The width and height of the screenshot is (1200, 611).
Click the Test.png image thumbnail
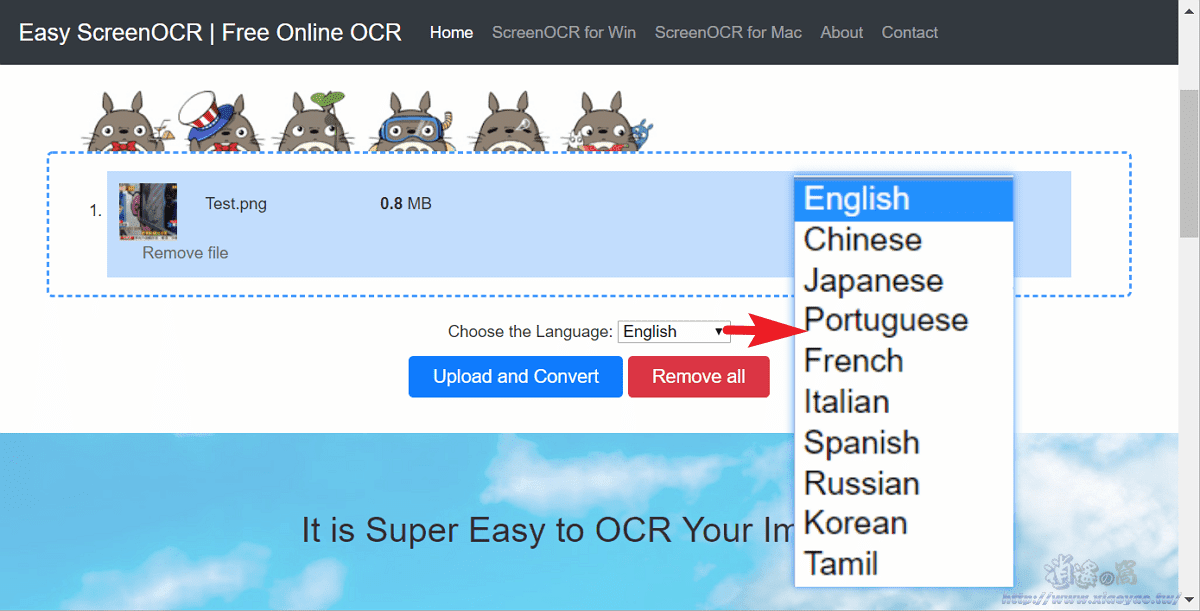[x=148, y=211]
